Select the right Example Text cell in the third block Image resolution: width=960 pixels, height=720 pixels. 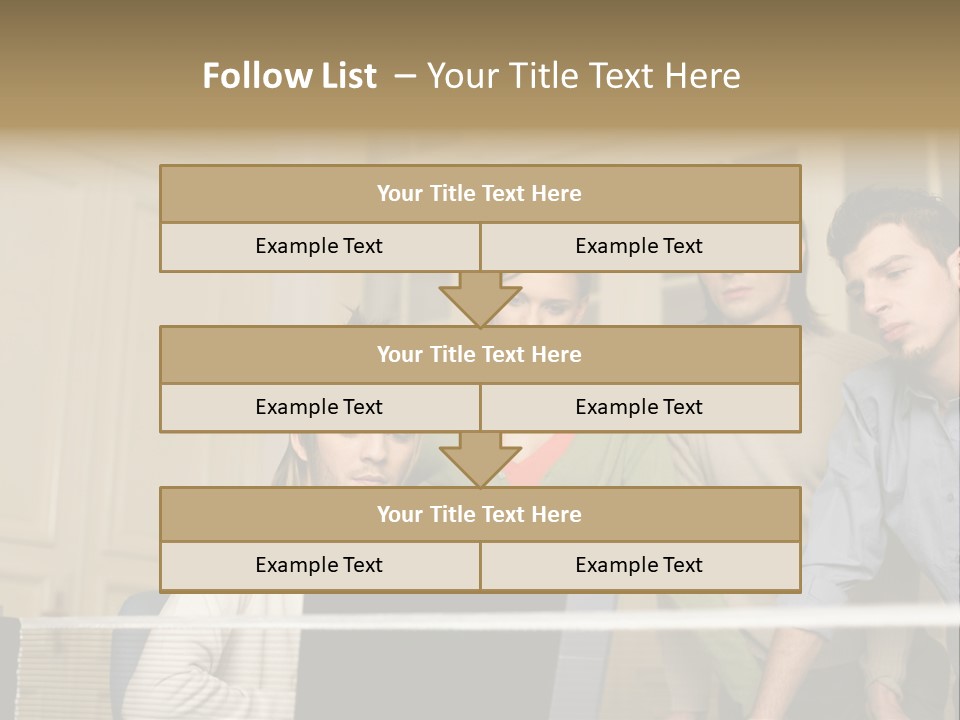pyautogui.click(x=639, y=565)
